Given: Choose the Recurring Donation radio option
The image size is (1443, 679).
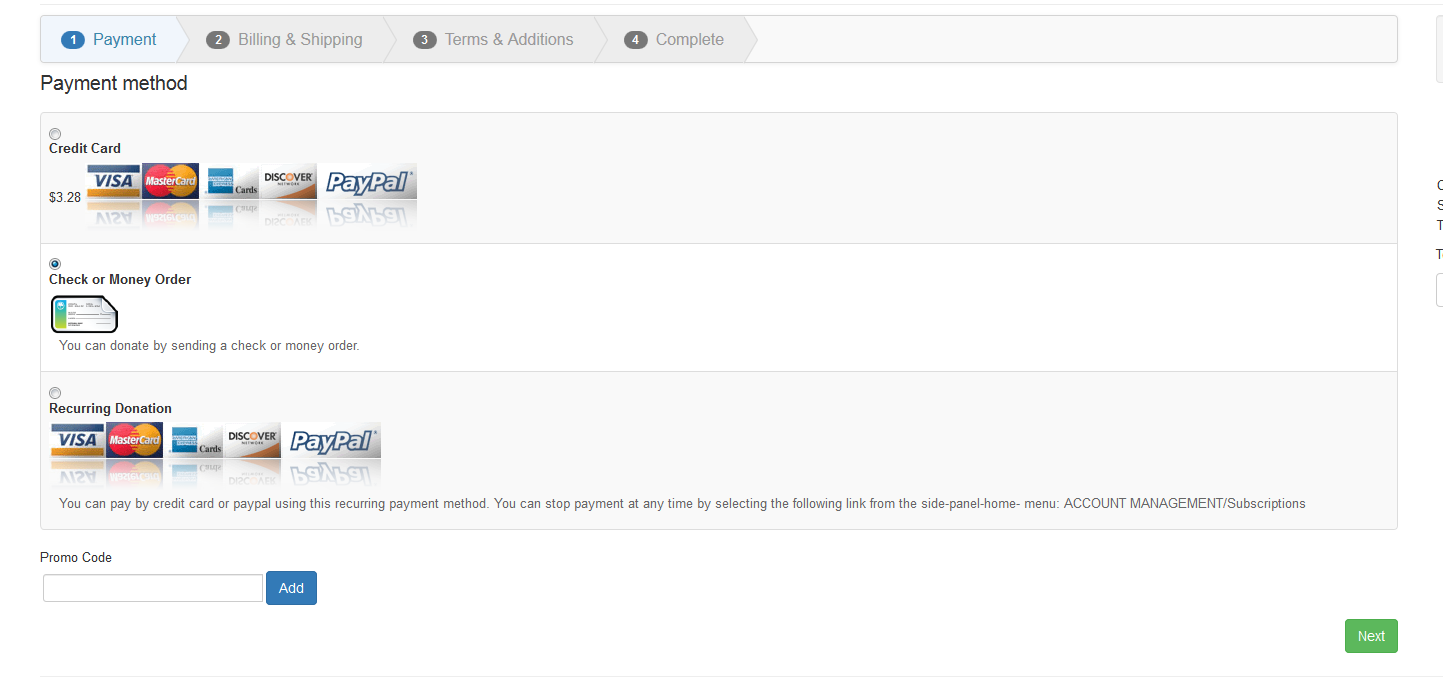Looking at the screenshot, I should [x=55, y=393].
